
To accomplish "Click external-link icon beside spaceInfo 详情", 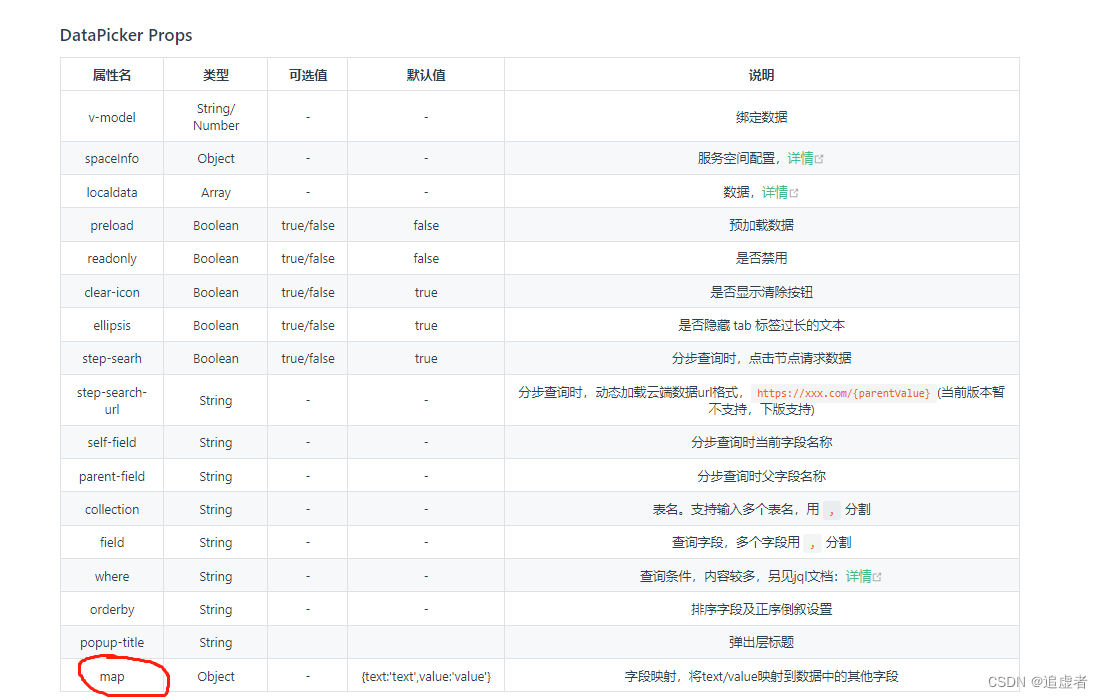I will pos(818,158).
